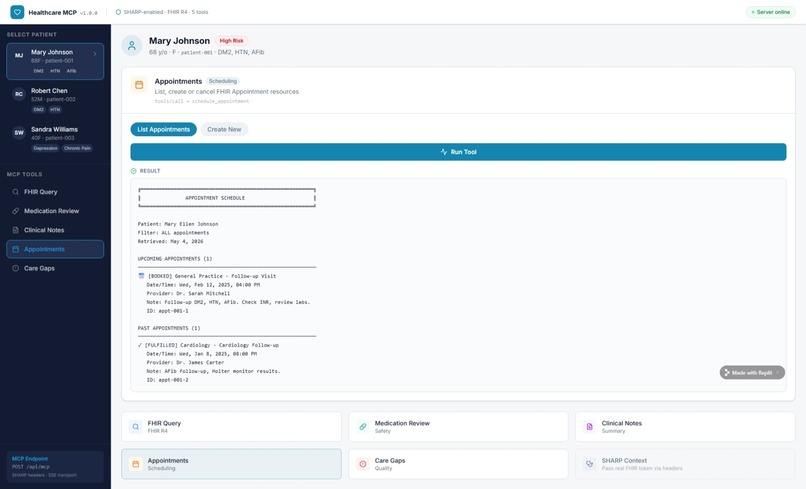Select patient Sandra Williams
This screenshot has height=489, width=806.
click(55, 138)
